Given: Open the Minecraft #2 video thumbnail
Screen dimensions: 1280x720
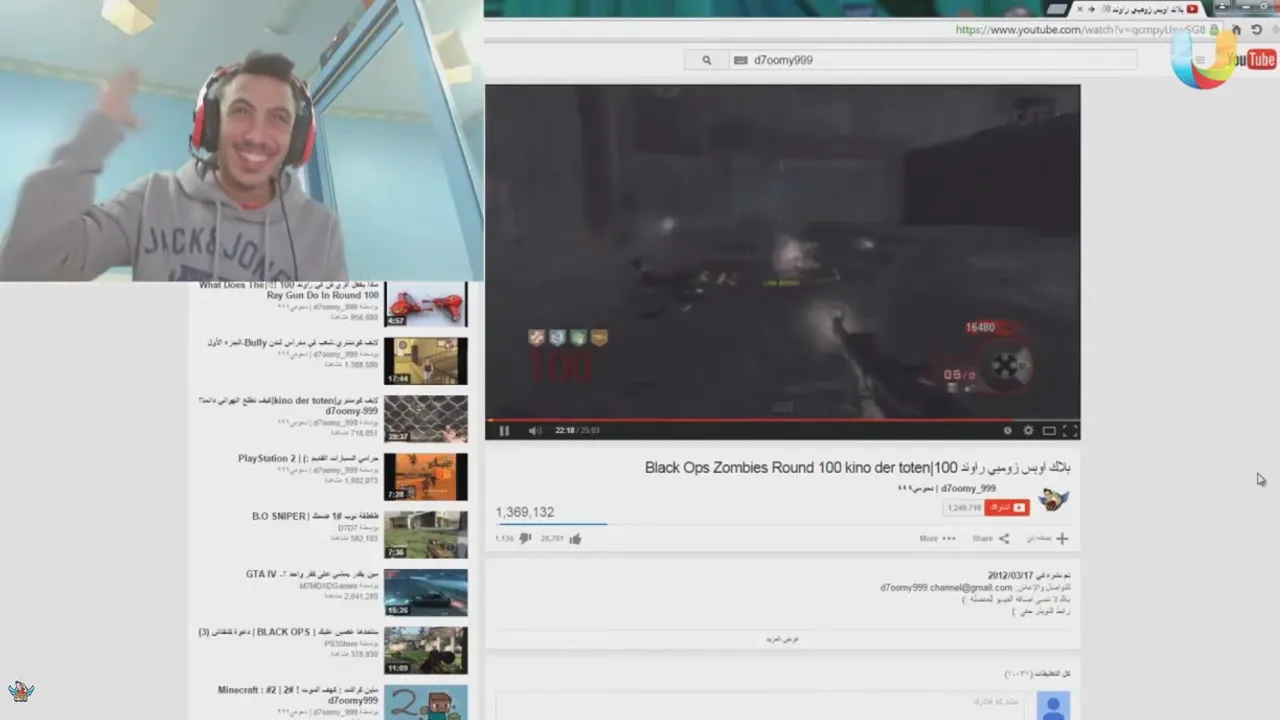Looking at the screenshot, I should coord(426,703).
